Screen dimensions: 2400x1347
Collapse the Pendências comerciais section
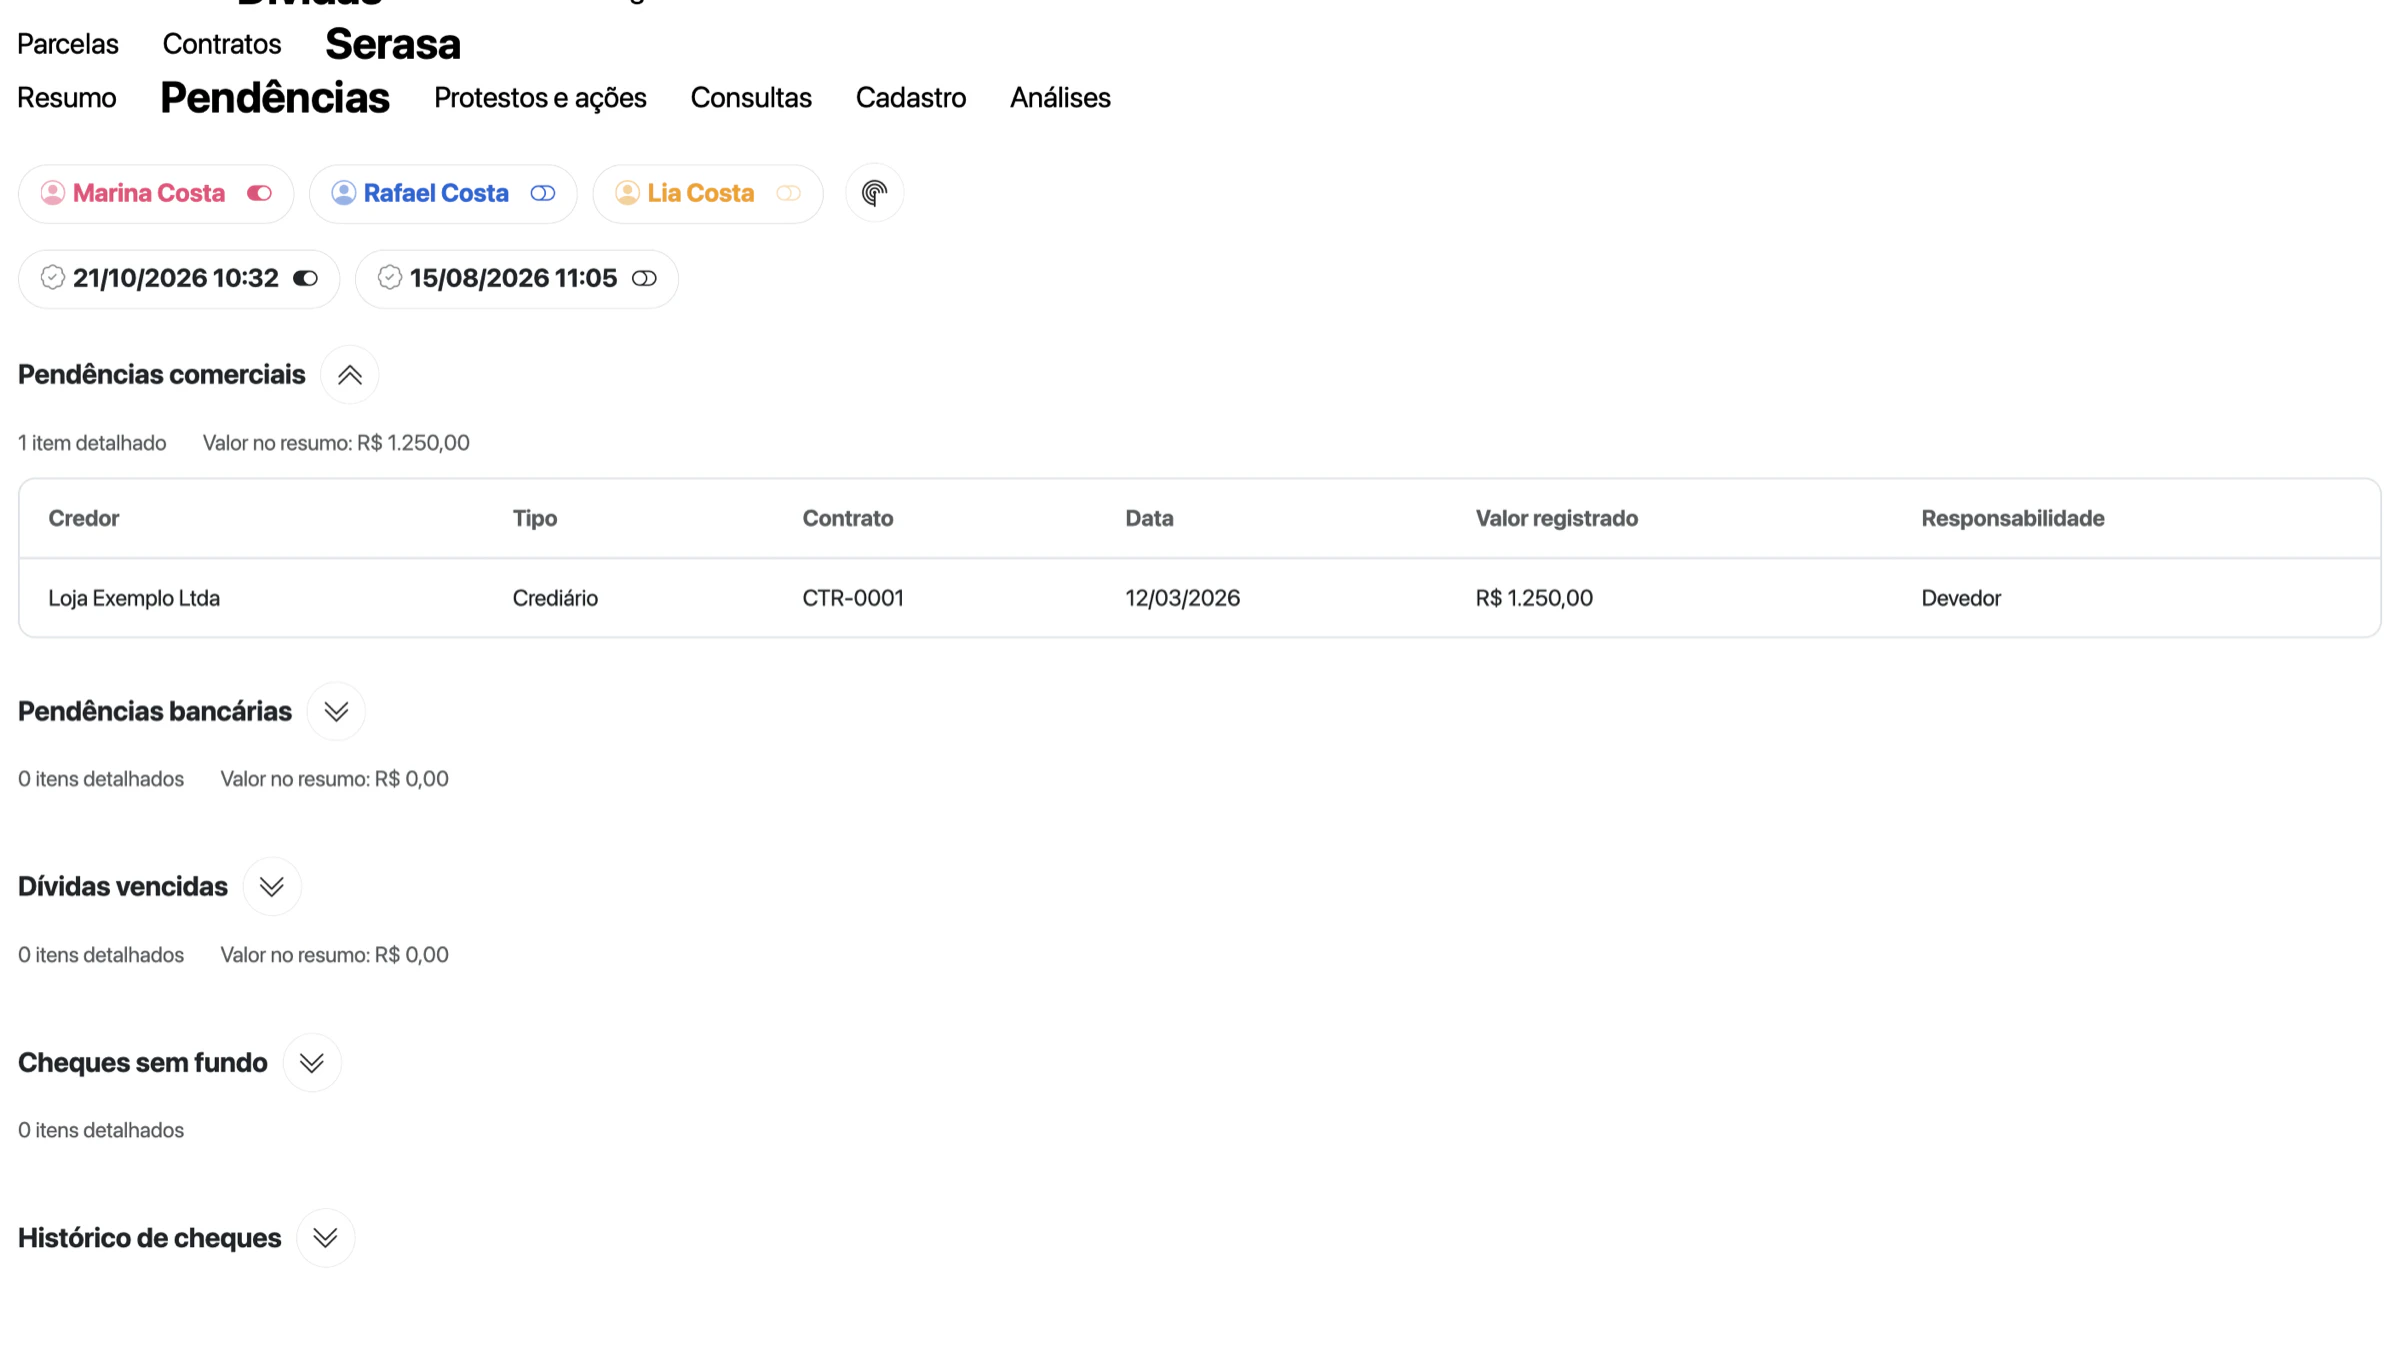pos(349,375)
